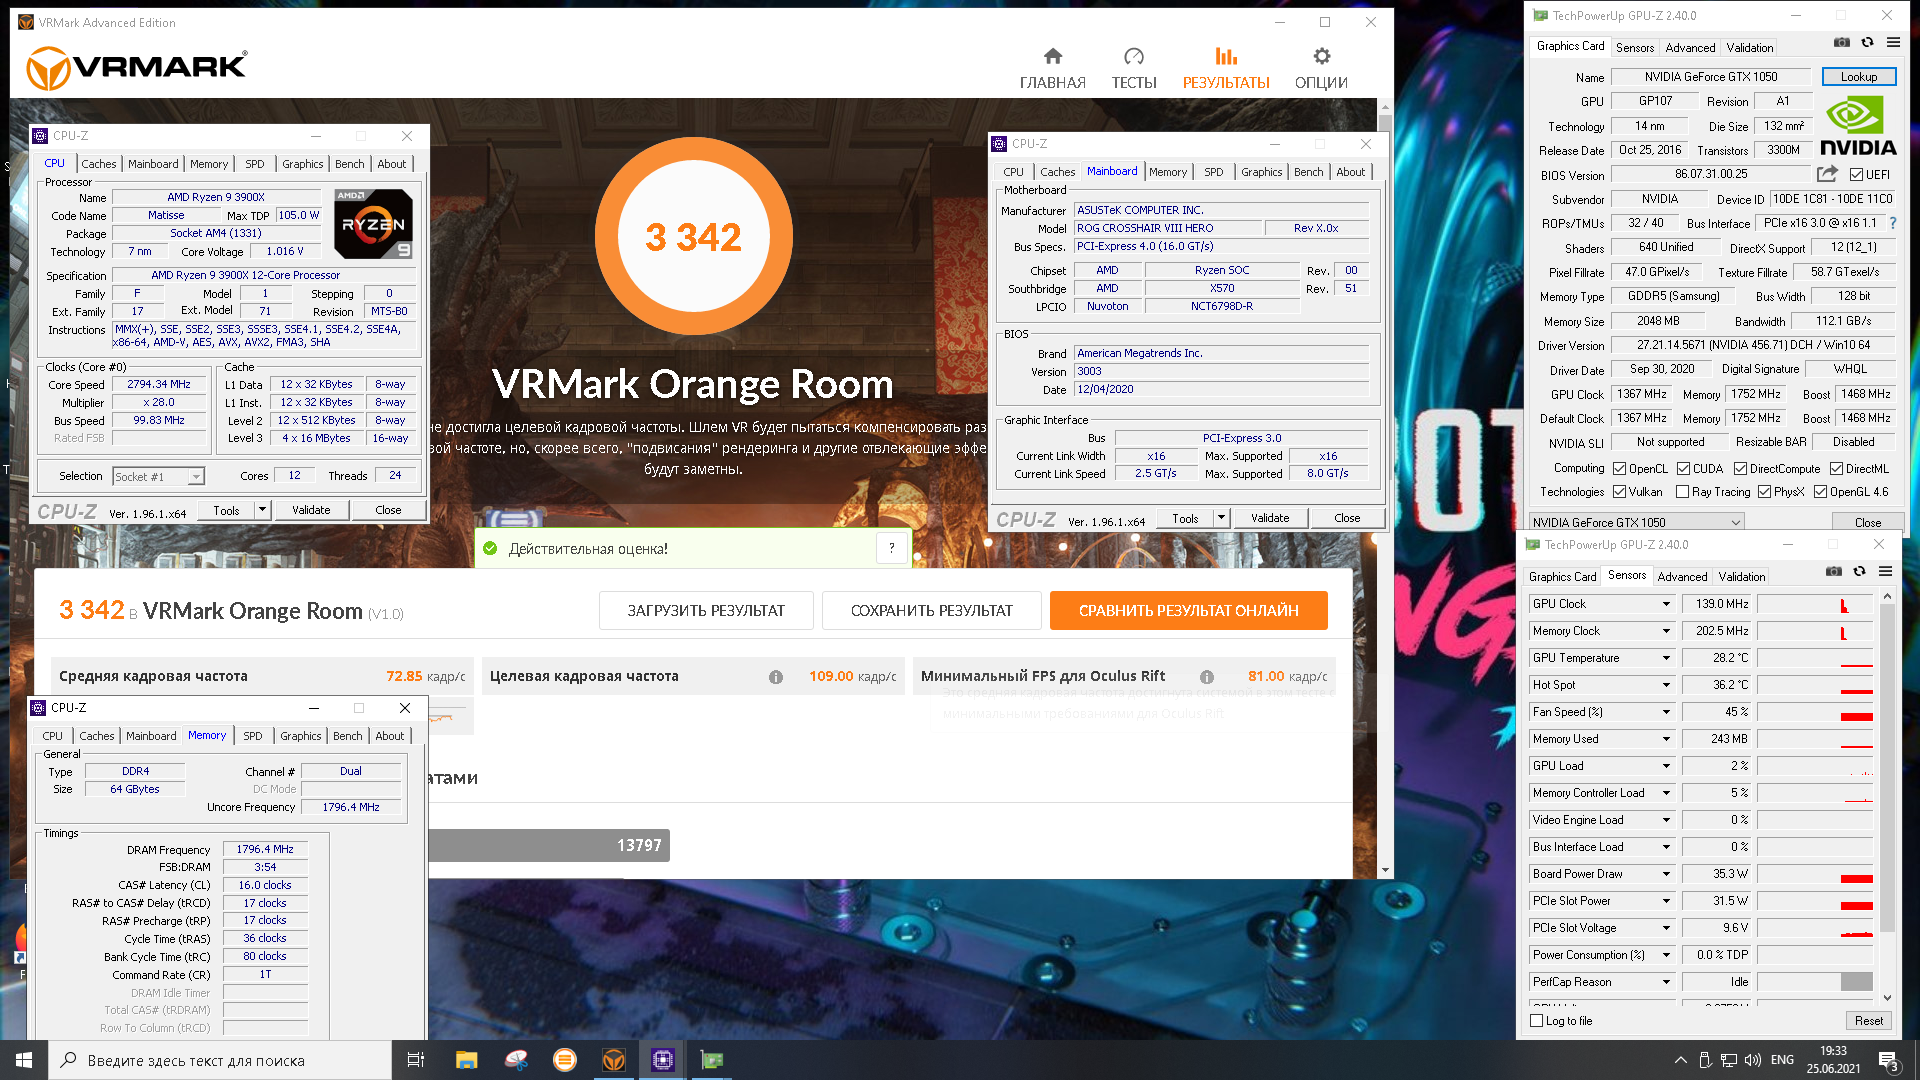
Task: Open Memory tab in CPU-Z Mainboard window
Action: pyautogui.click(x=1167, y=172)
